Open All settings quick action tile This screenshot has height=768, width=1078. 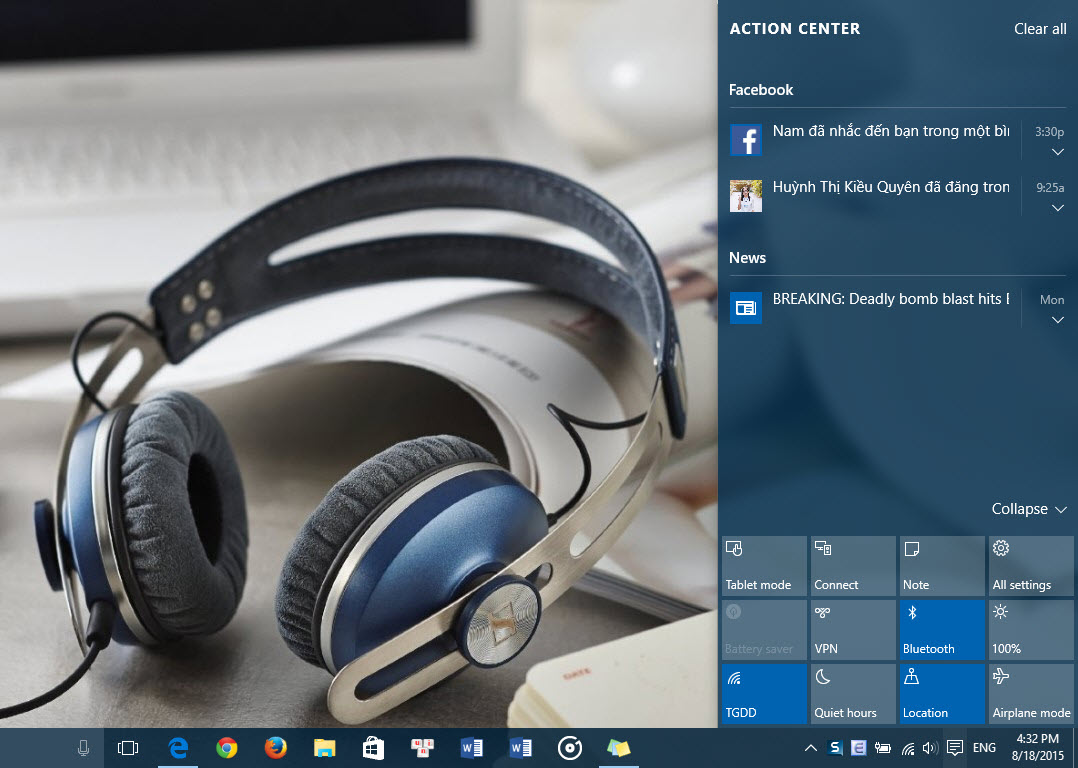[1031, 566]
